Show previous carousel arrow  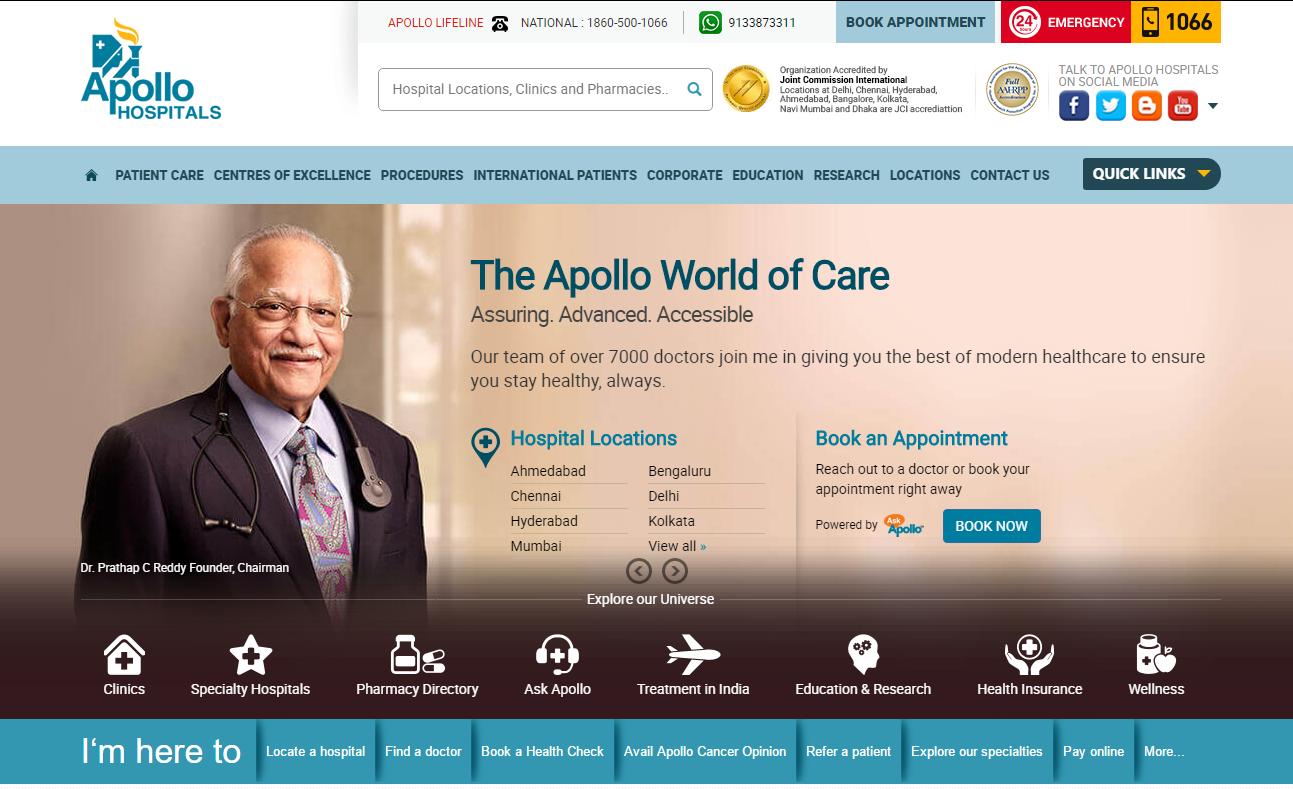(x=639, y=571)
